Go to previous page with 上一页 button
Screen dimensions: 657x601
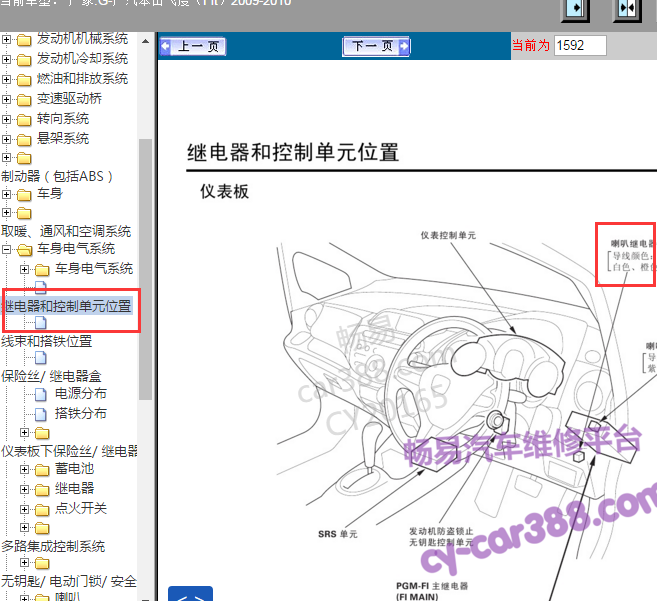(193, 46)
